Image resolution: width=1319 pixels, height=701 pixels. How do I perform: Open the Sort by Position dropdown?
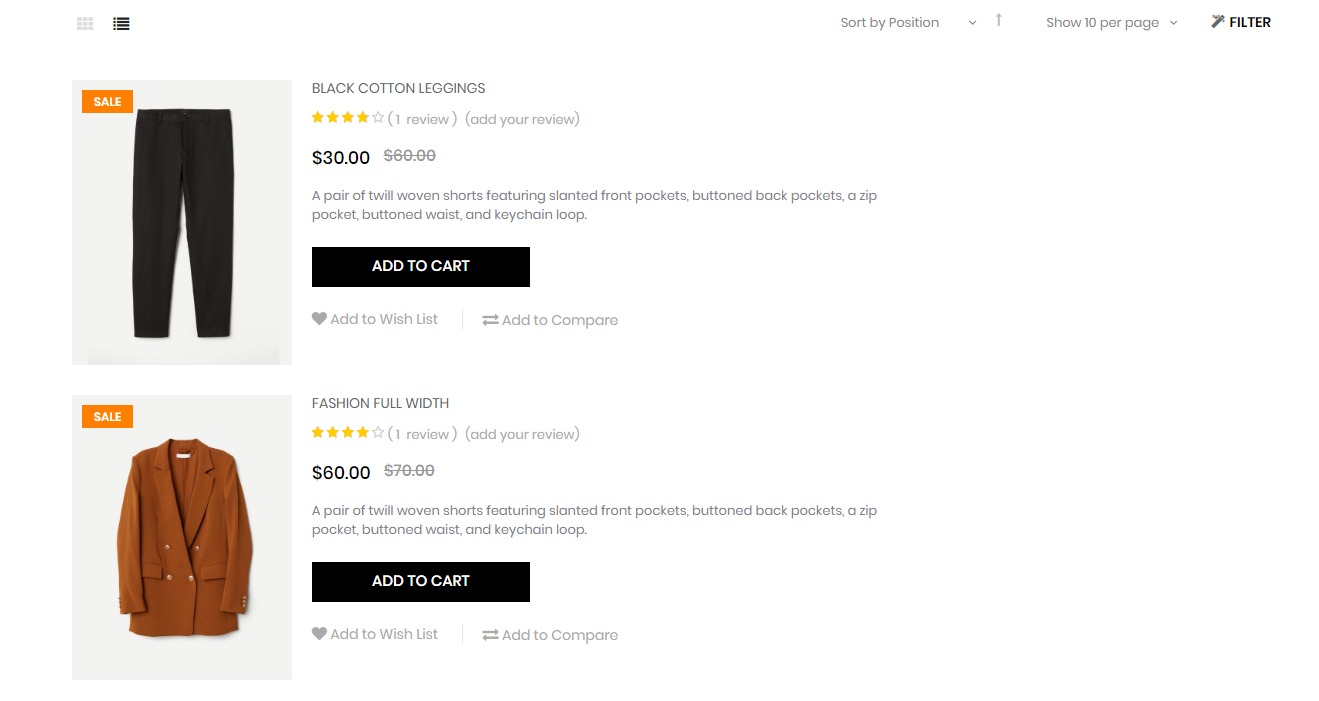907,23
